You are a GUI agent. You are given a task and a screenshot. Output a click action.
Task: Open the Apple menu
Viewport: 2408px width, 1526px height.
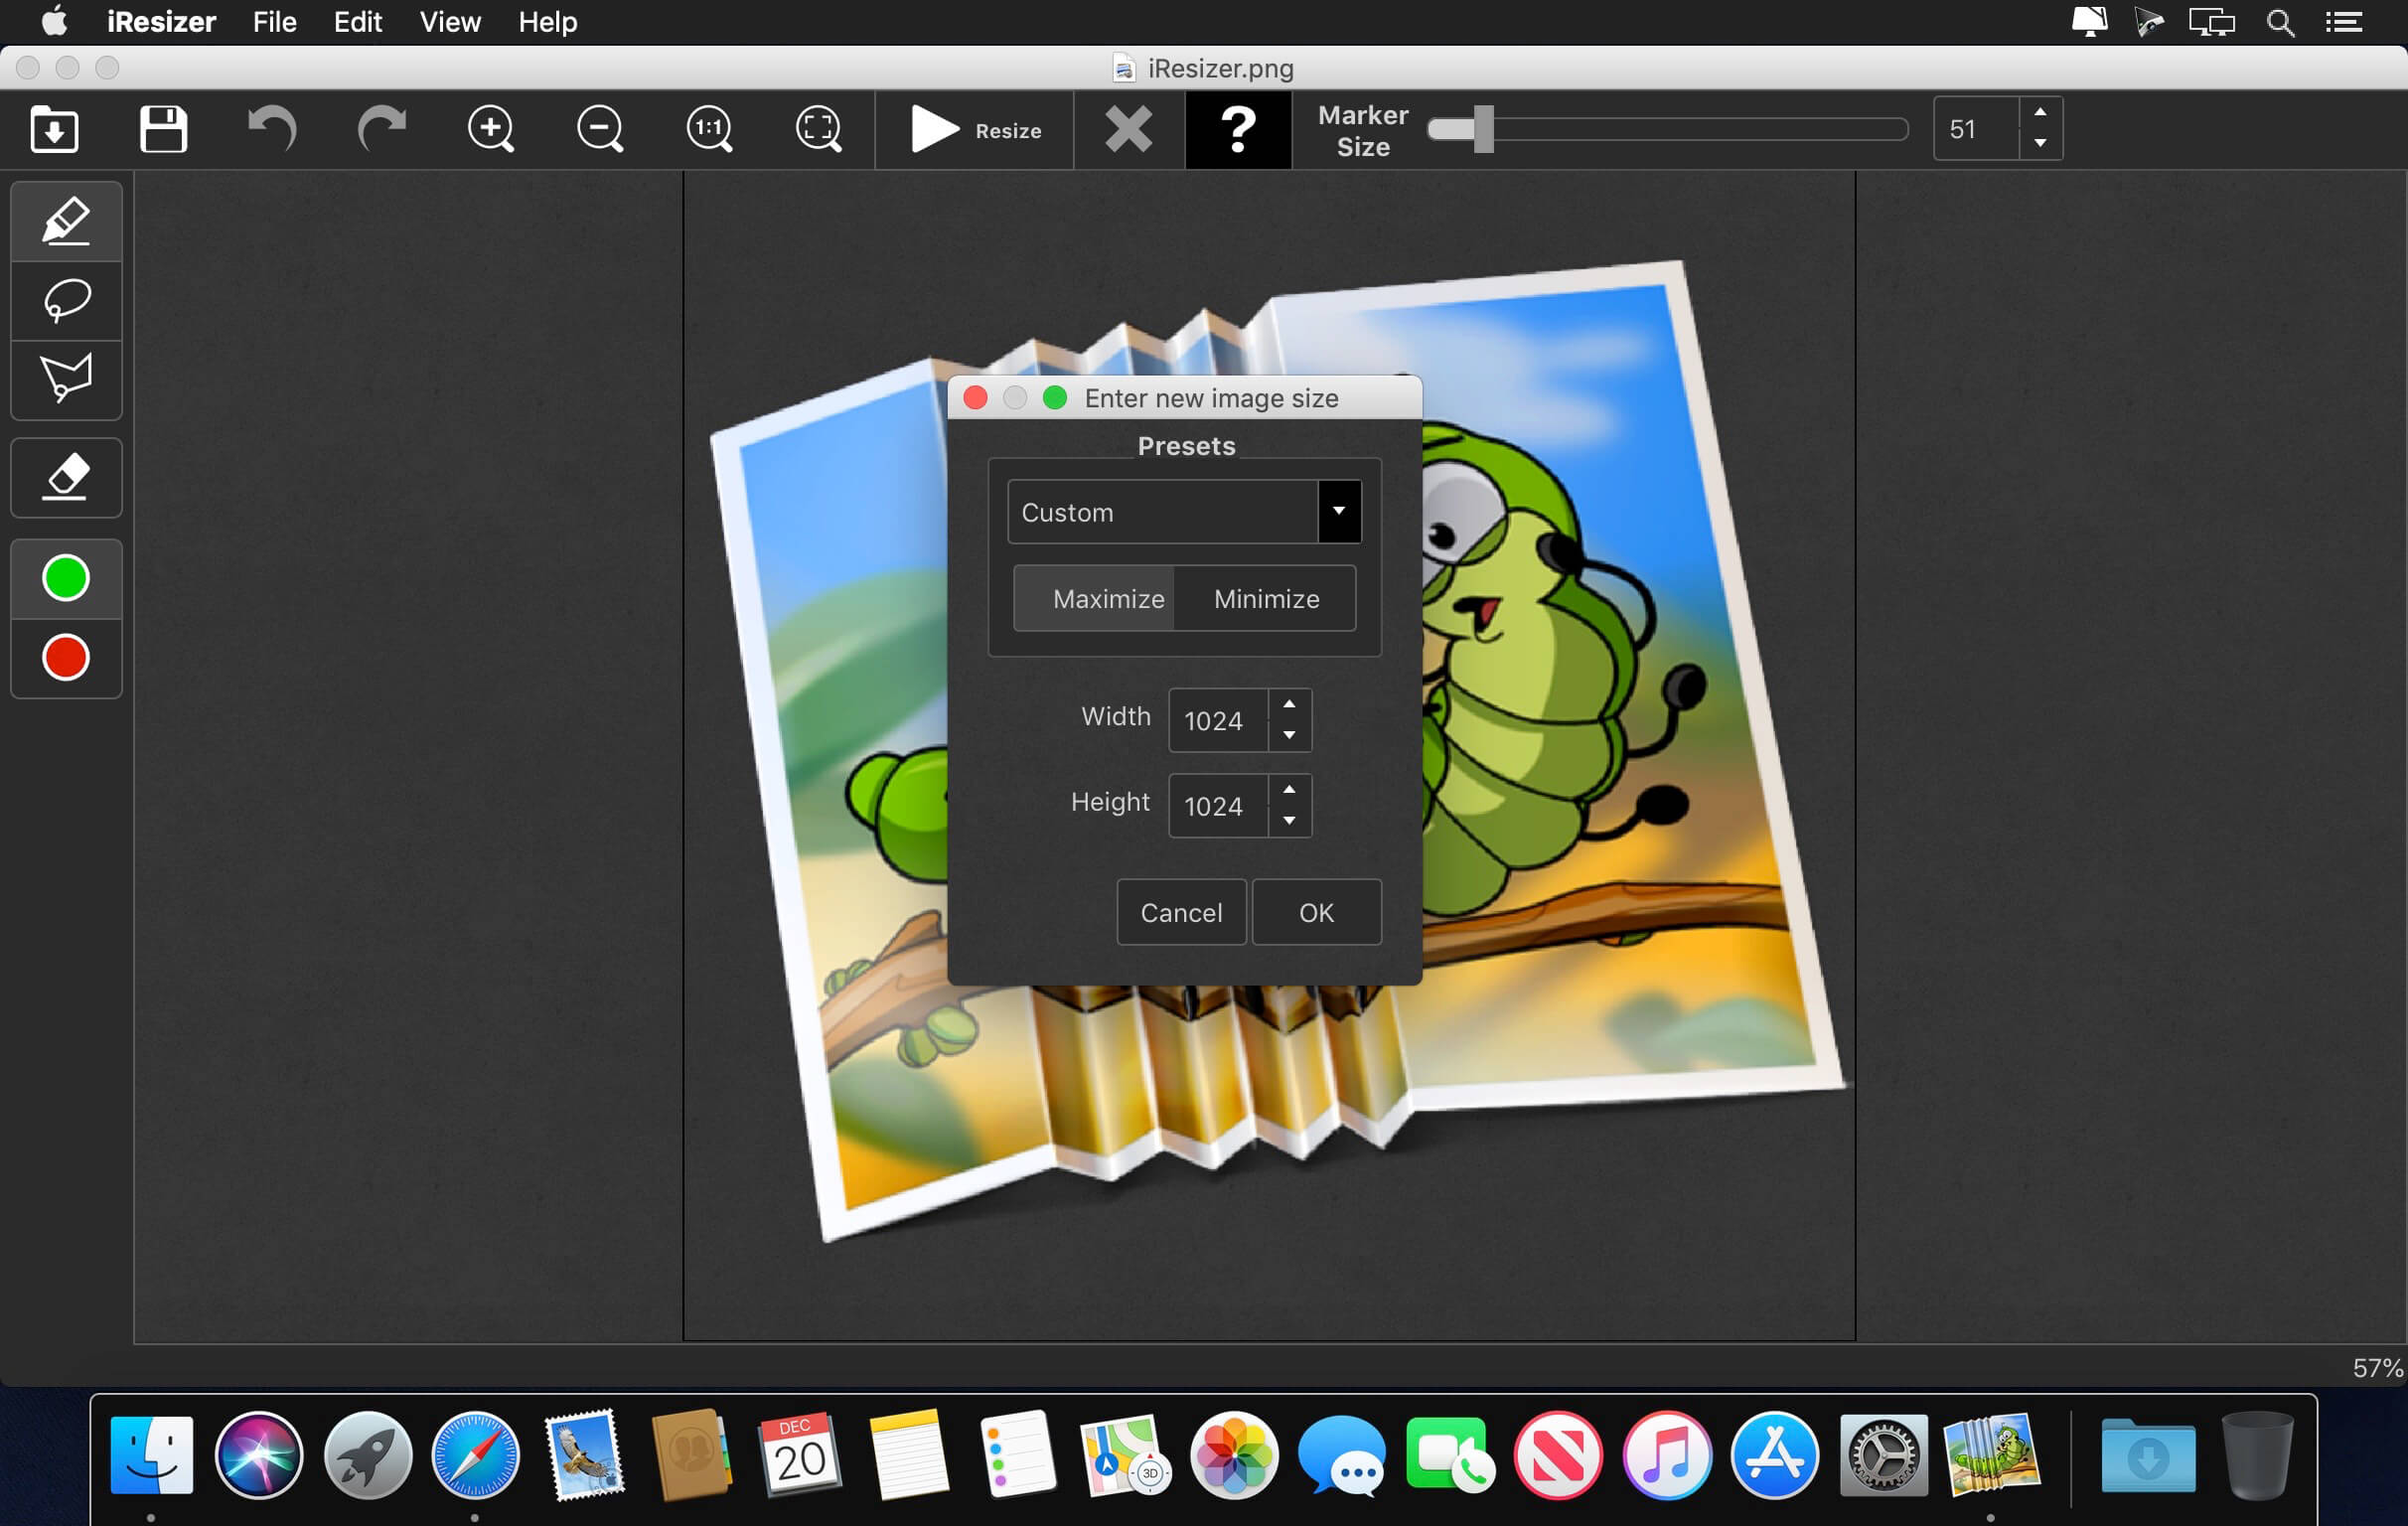(54, 21)
